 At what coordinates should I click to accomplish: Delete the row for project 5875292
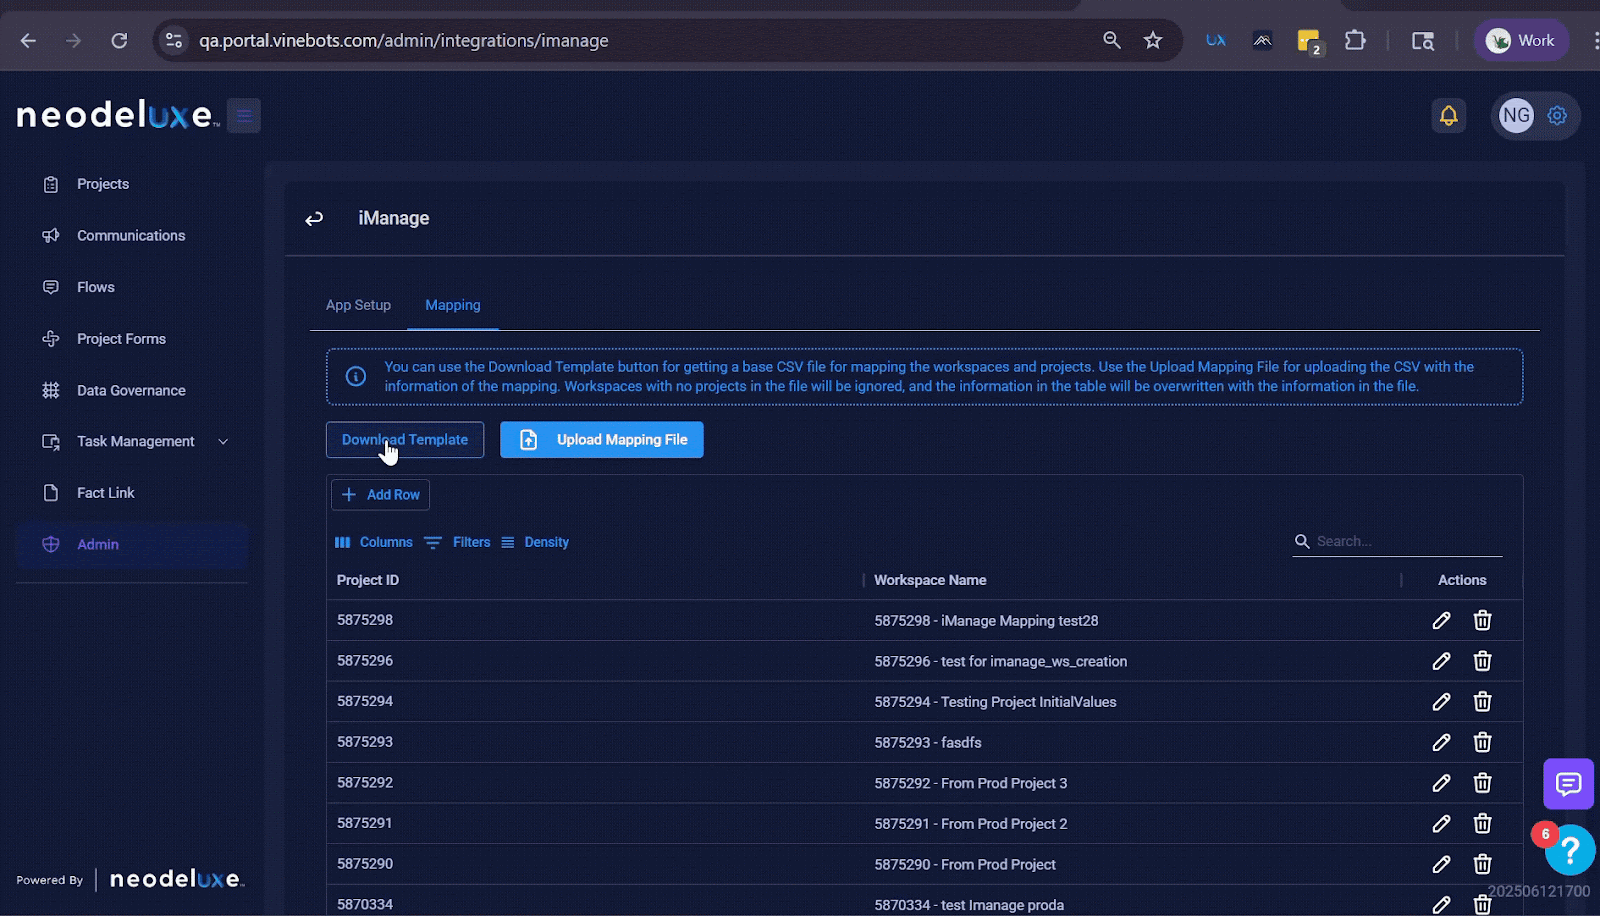[x=1482, y=783]
